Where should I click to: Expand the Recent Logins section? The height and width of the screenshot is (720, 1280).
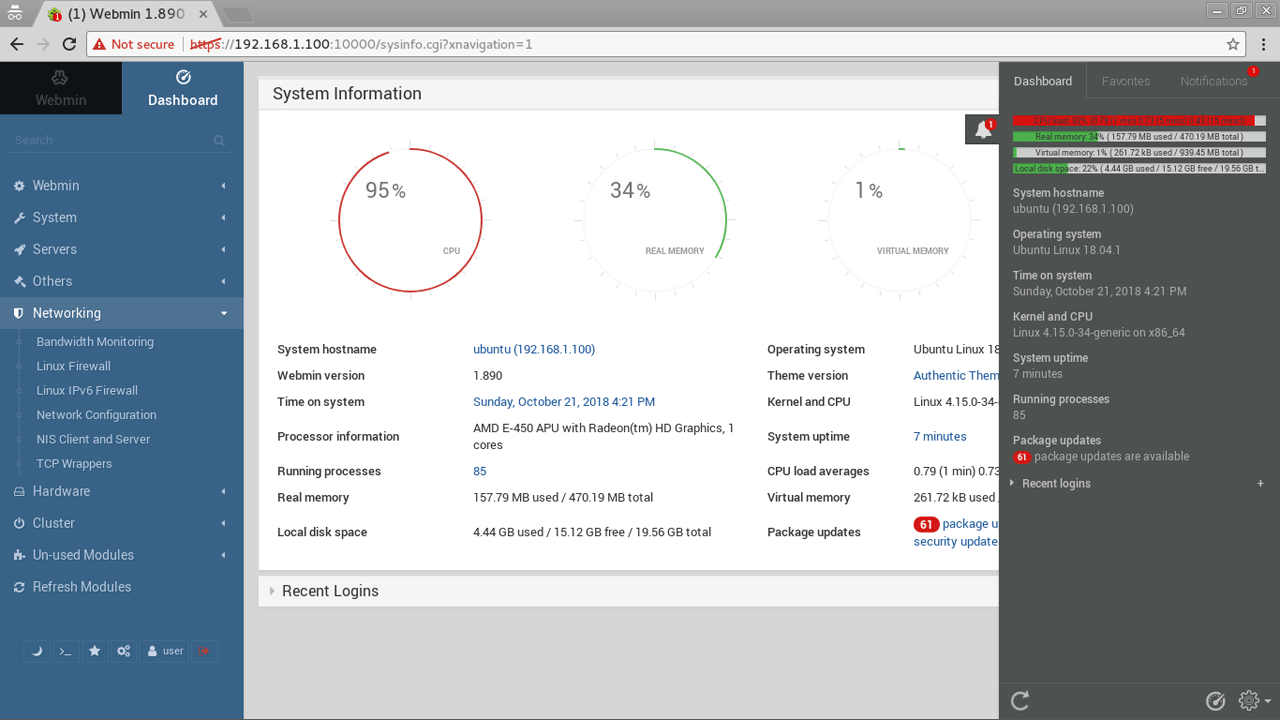coord(330,591)
